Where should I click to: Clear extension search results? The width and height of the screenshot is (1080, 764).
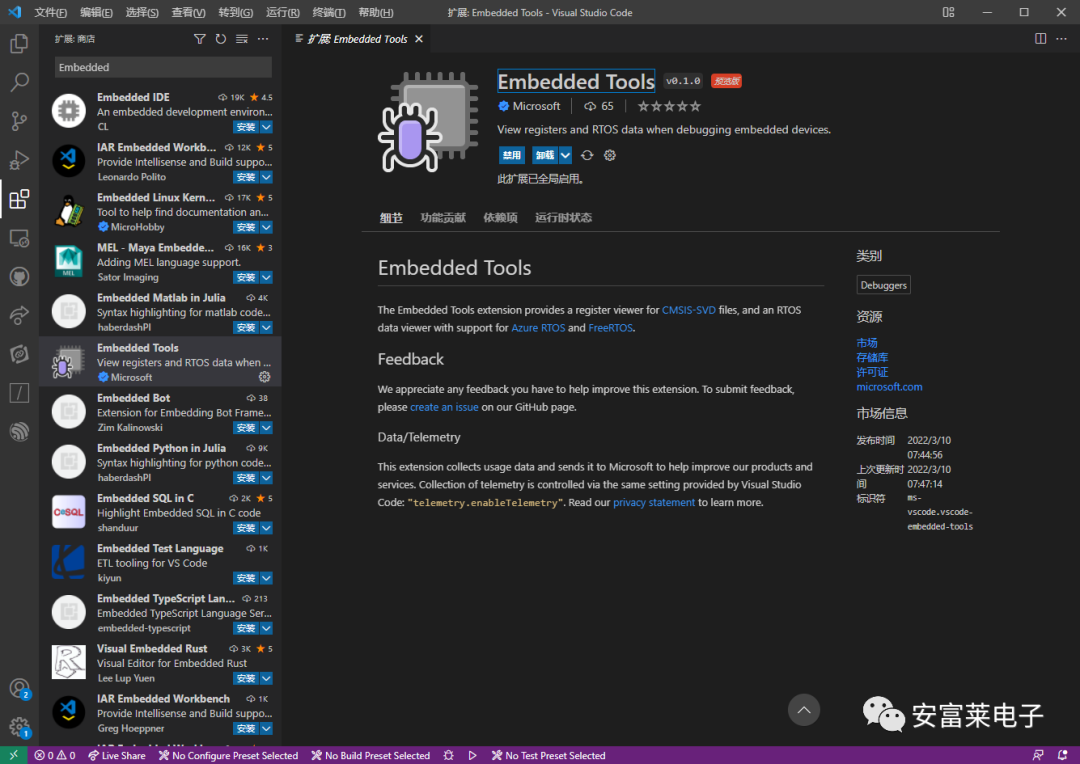242,39
